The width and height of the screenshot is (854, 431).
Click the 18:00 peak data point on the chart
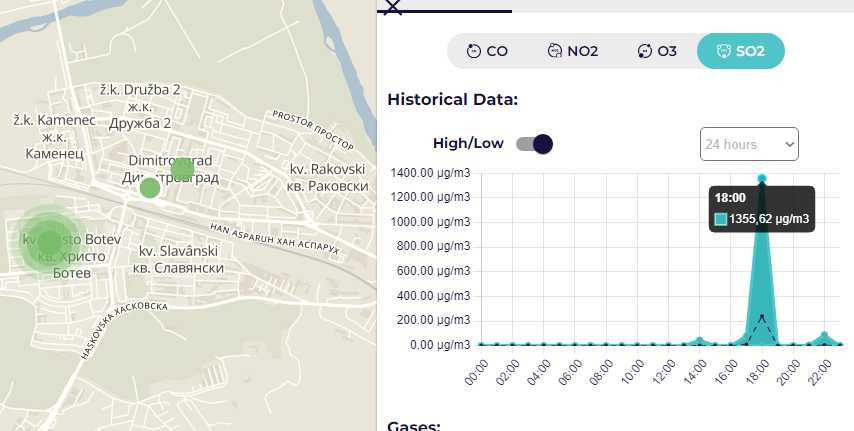click(762, 178)
